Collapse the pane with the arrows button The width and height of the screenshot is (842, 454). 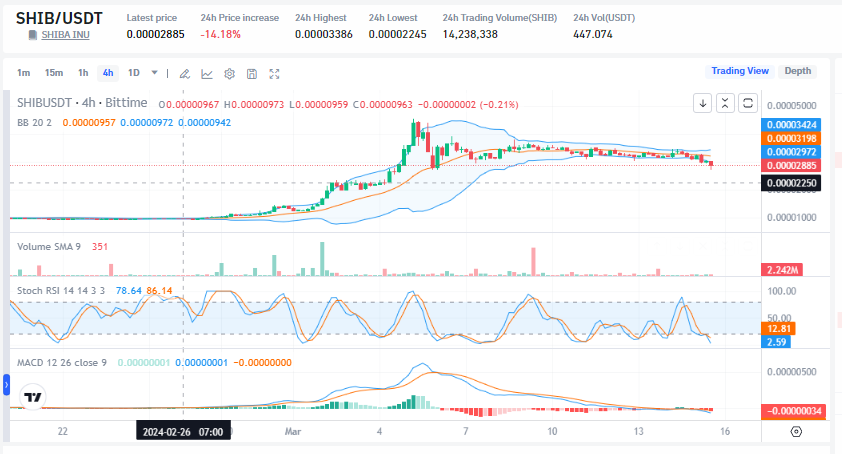pyautogui.click(x=725, y=103)
